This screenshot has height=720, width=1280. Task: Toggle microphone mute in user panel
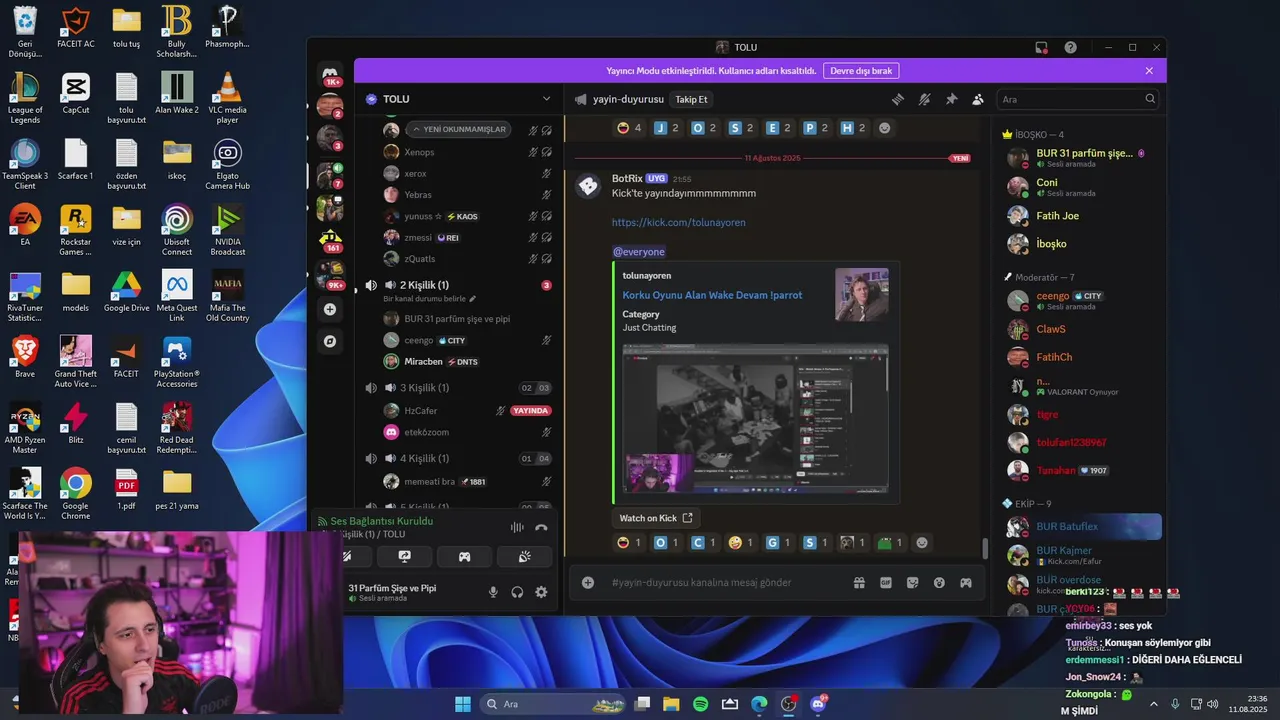(493, 592)
